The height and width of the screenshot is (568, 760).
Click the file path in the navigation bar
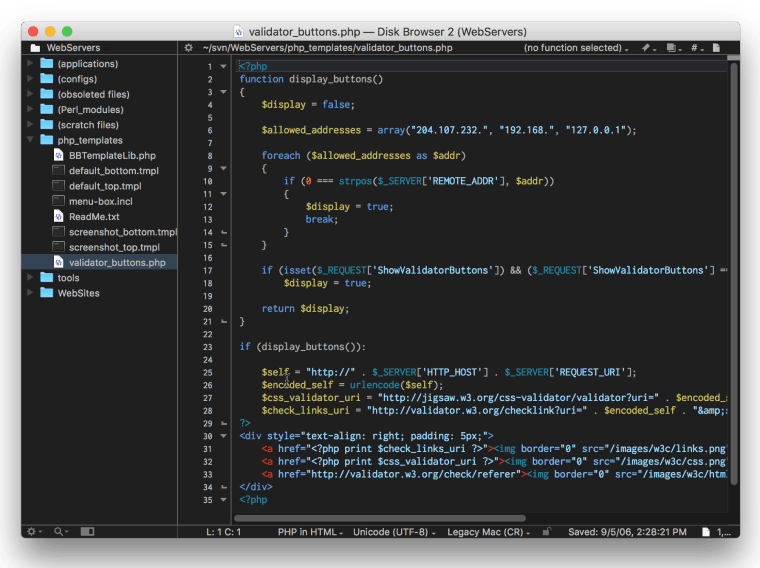point(327,47)
